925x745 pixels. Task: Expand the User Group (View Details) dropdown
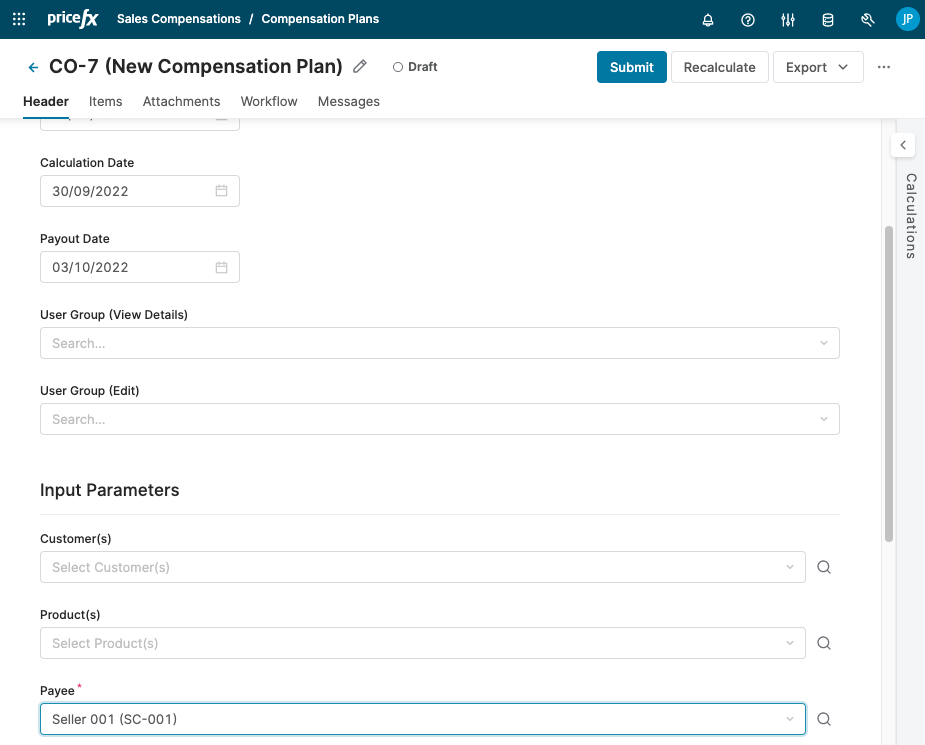(x=439, y=343)
